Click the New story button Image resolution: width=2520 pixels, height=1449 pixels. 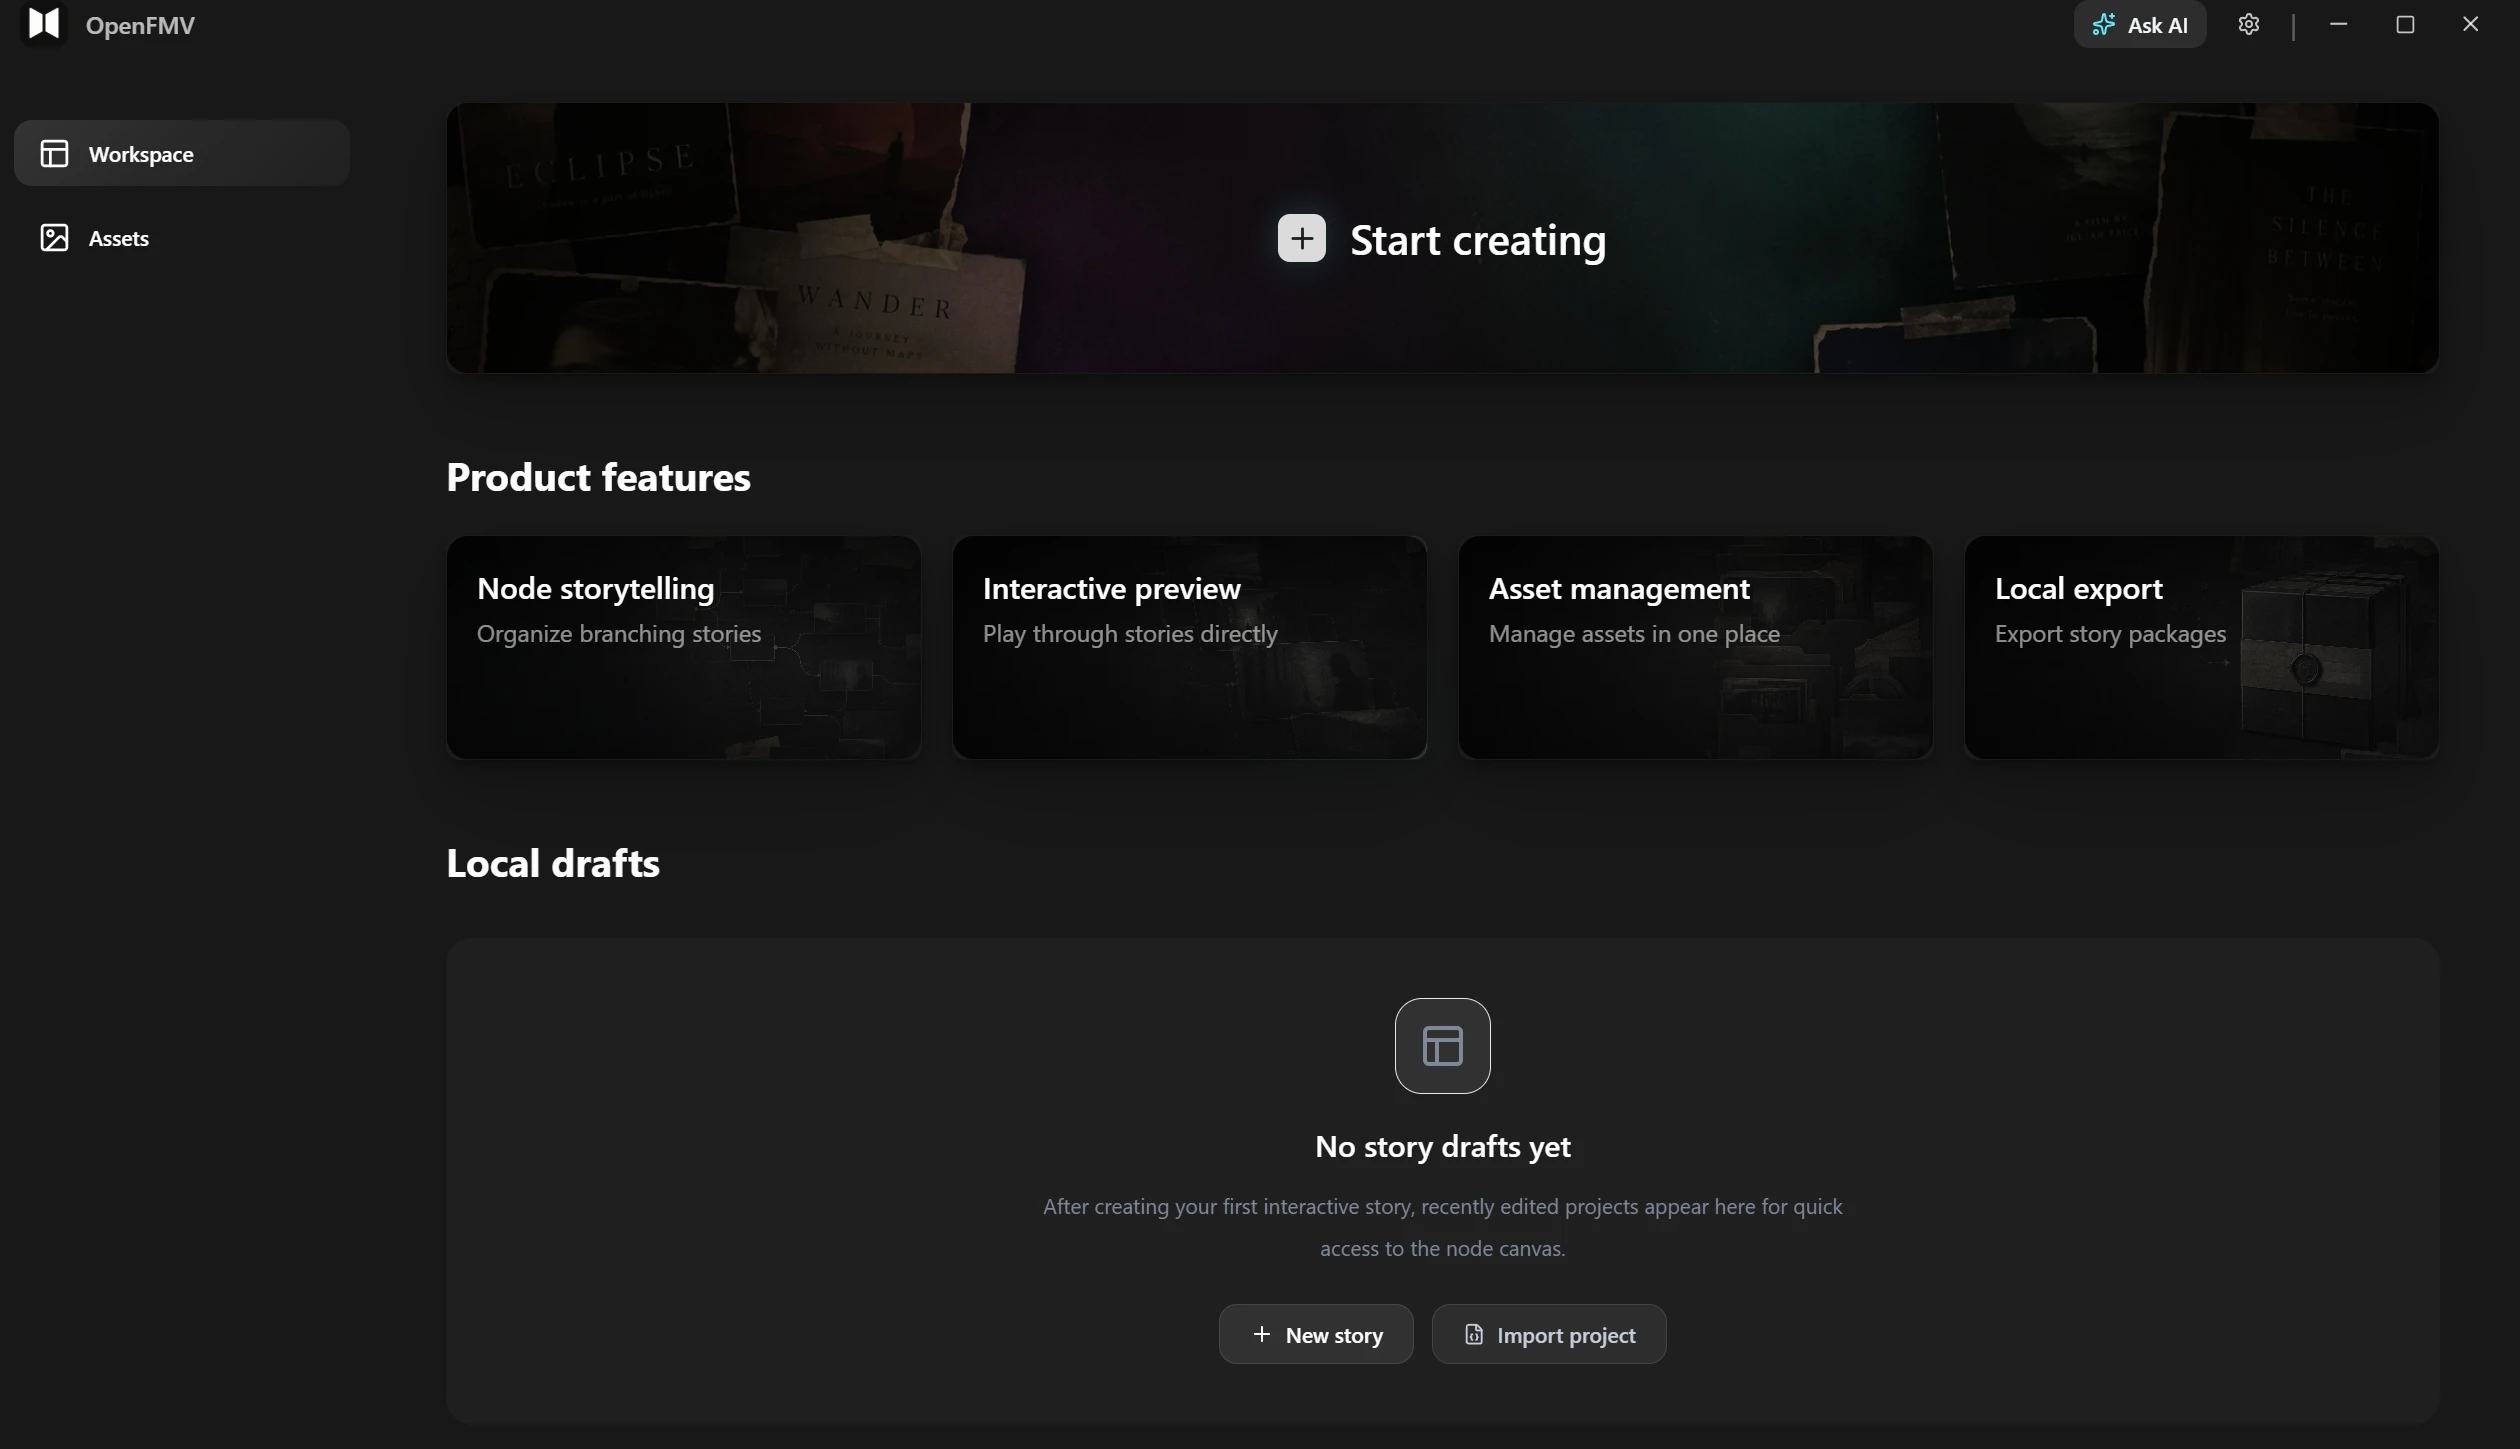1315,1334
